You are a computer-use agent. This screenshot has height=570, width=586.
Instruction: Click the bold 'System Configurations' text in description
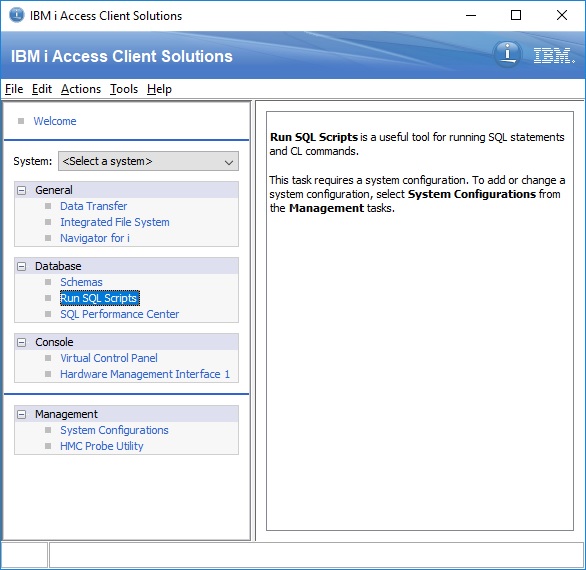click(x=472, y=194)
